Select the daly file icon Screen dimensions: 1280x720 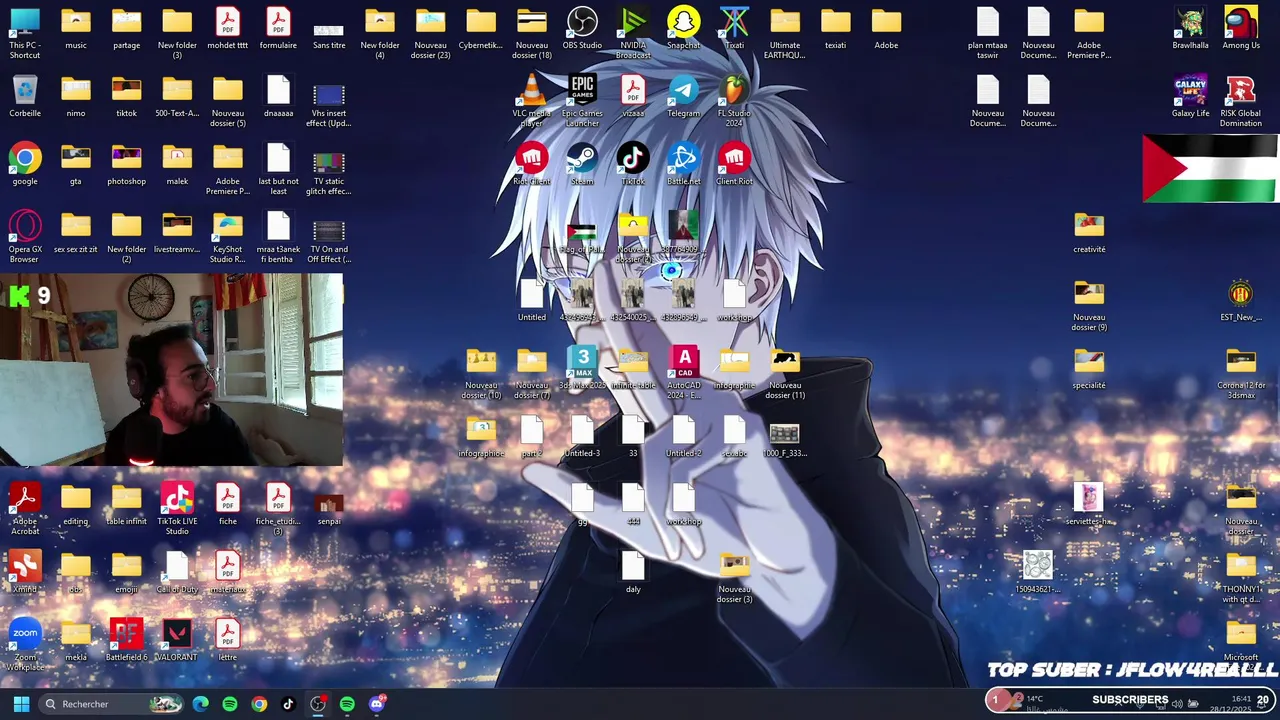pos(633,572)
